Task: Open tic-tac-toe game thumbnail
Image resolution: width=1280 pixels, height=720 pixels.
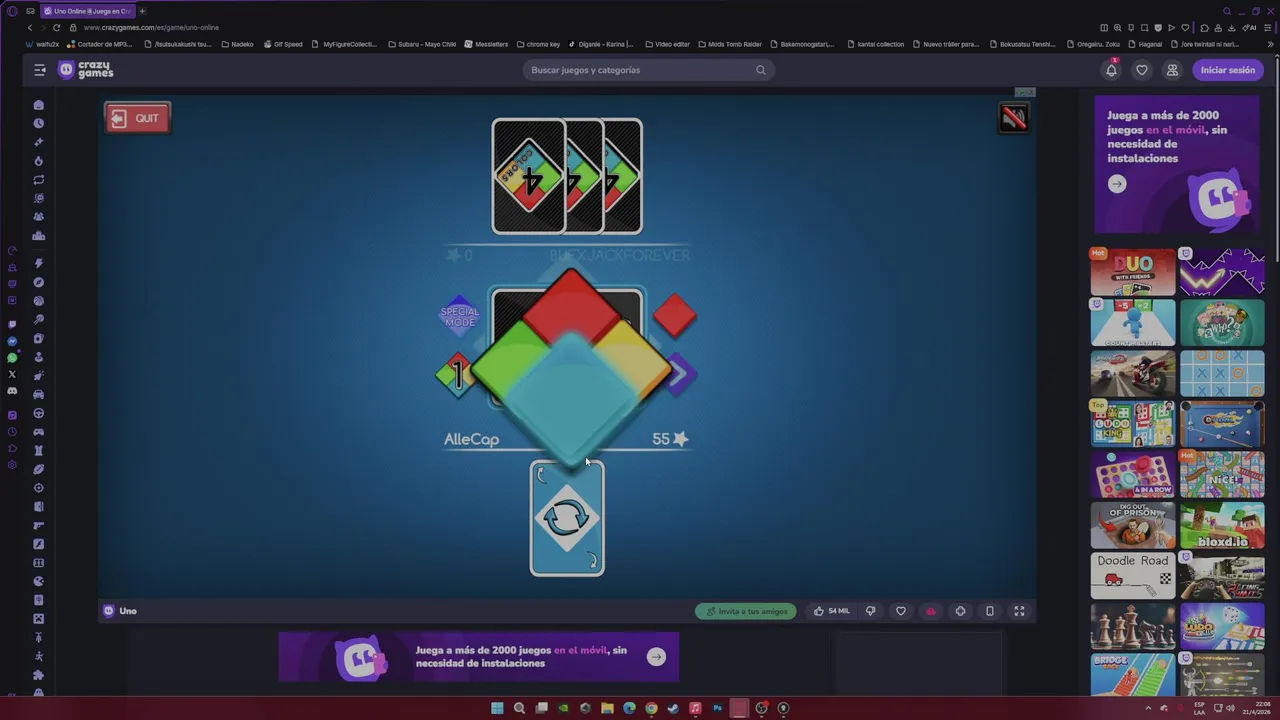Action: 1222,373
